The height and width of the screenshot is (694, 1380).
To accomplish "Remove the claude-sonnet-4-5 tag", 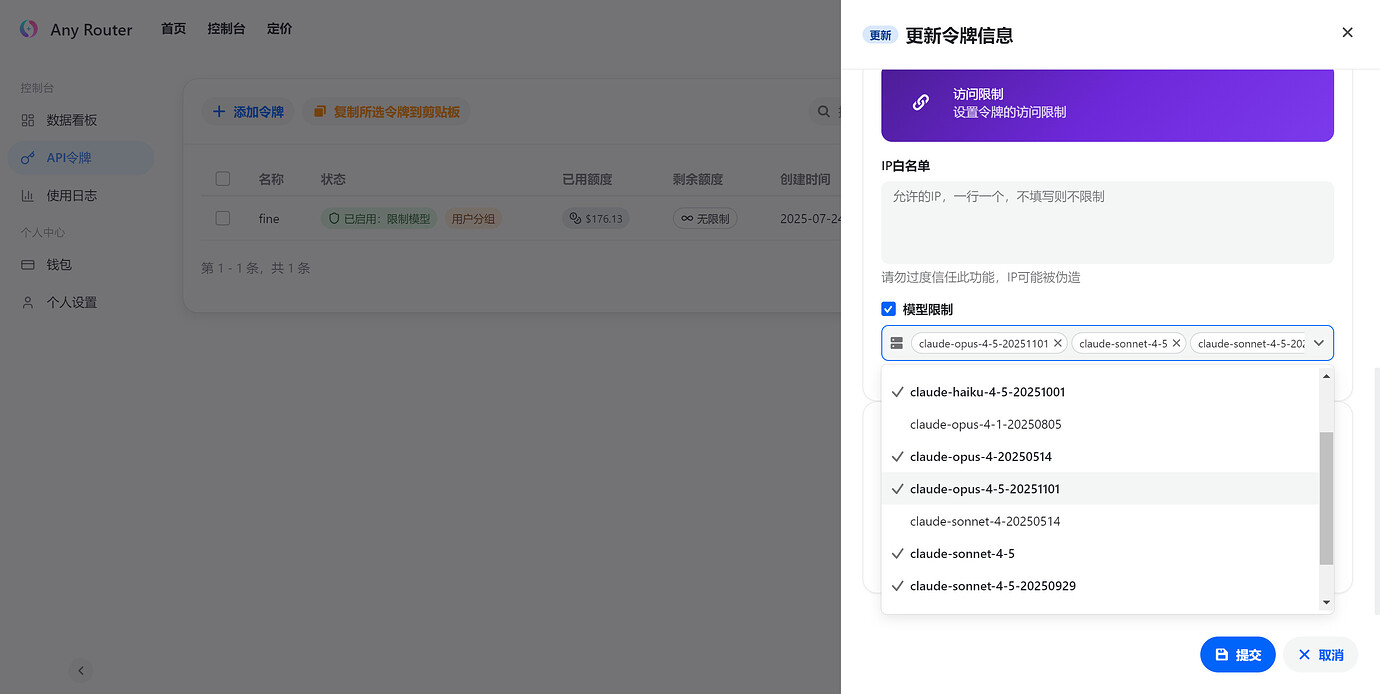I will click(x=1176, y=343).
